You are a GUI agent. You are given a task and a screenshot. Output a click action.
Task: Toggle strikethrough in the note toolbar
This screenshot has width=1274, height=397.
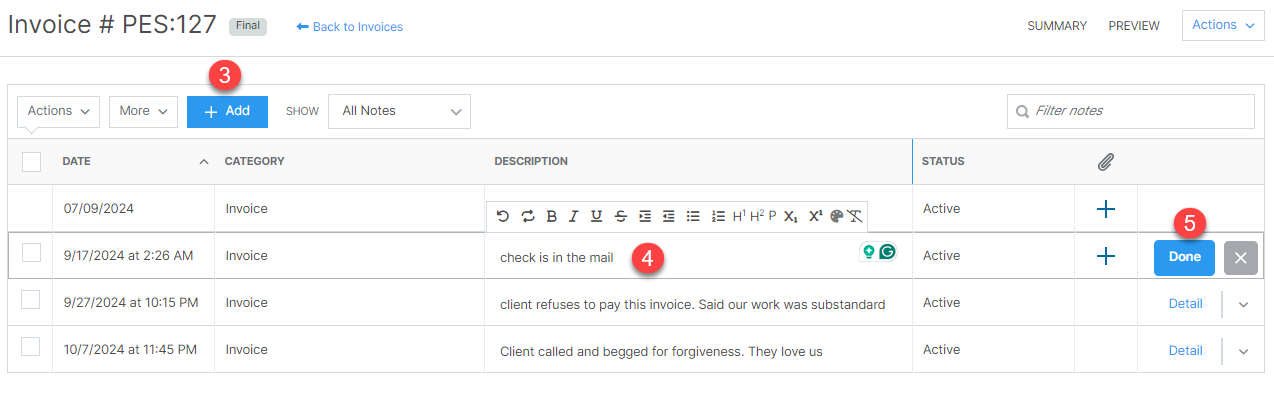(621, 216)
